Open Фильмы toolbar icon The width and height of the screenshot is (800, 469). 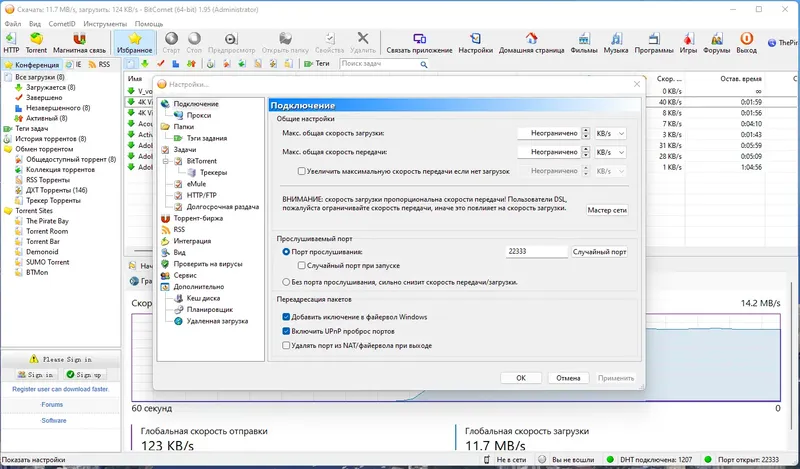(584, 43)
